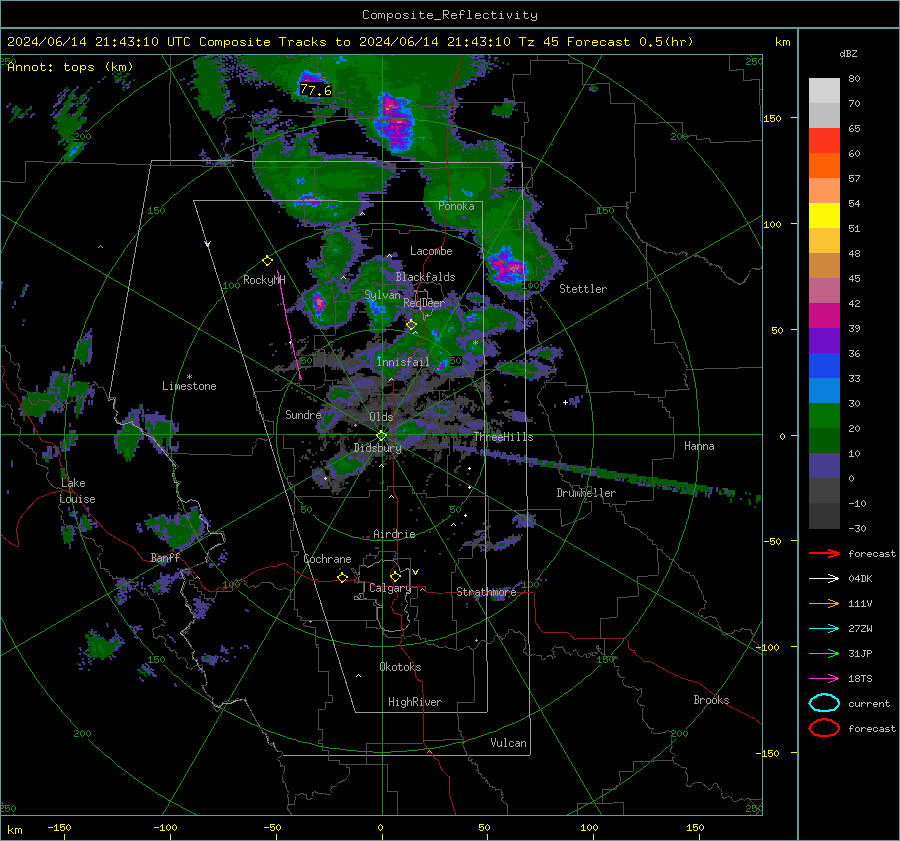This screenshot has width=900, height=841.
Task: Click the -150 tick on bottom axis
Action: click(59, 827)
